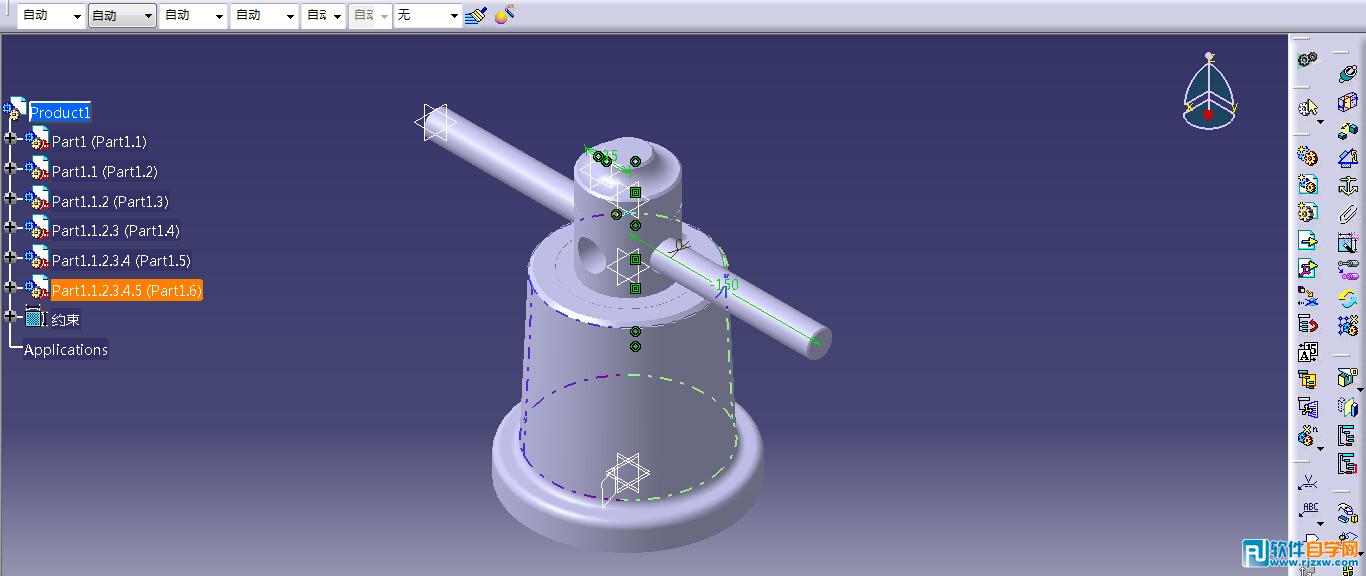Apply an Angle Constraint
The width and height of the screenshot is (1366, 576).
pyautogui.click(x=1347, y=157)
